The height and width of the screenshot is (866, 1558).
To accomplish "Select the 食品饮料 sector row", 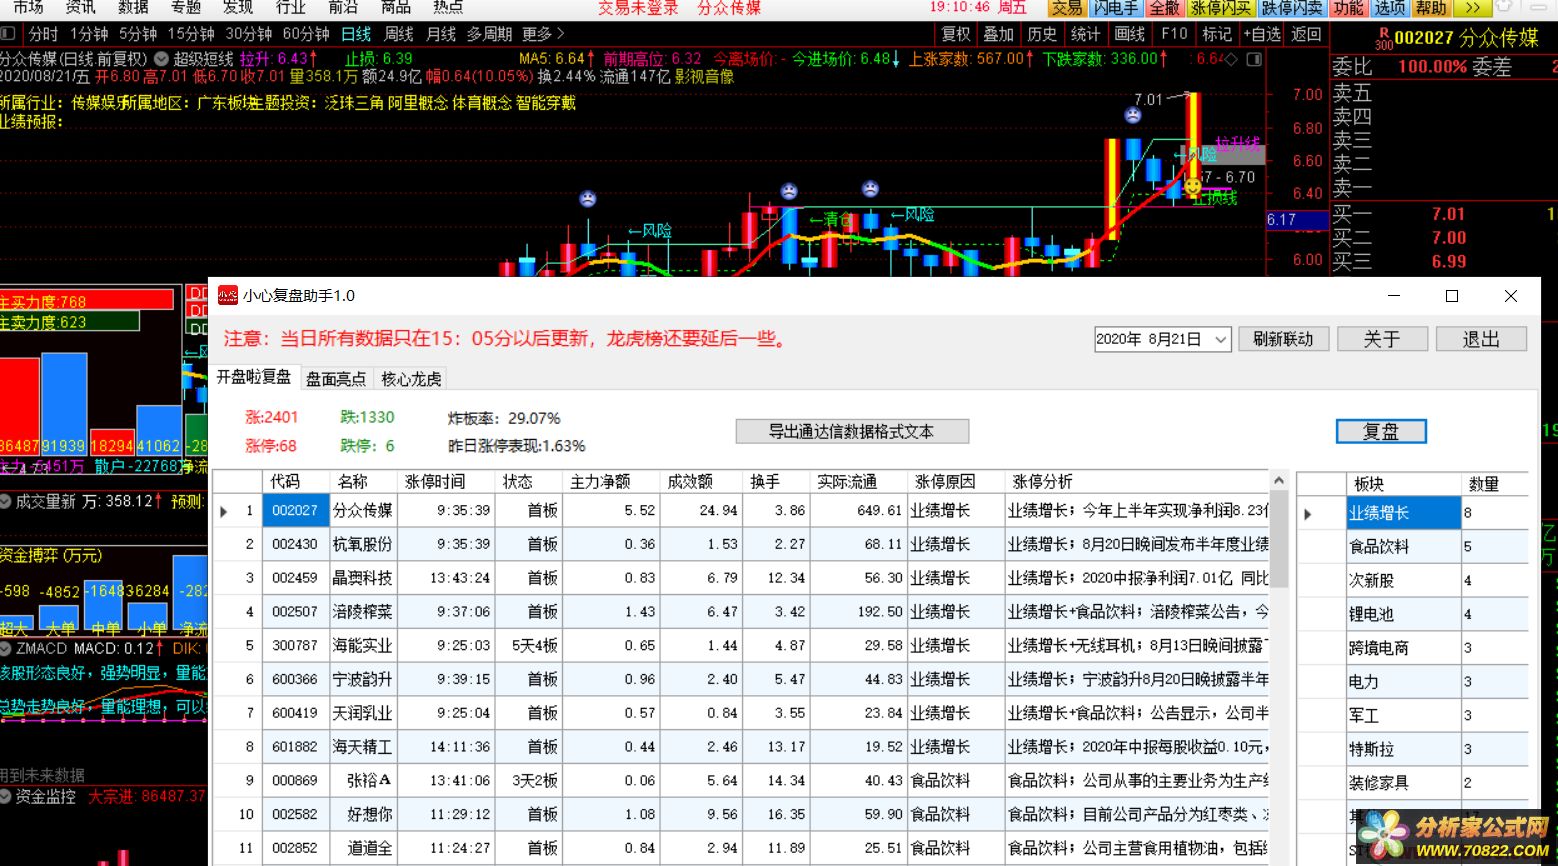I will (x=1403, y=547).
